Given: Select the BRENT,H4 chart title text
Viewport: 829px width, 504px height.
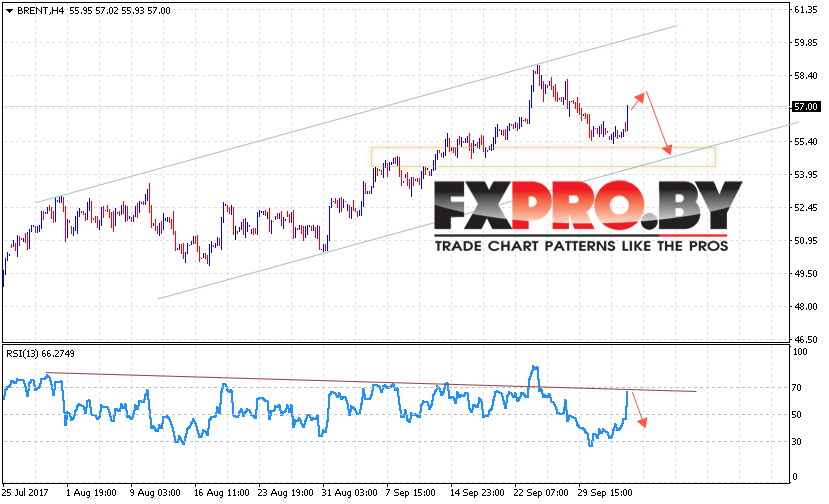Looking at the screenshot, I should (x=41, y=11).
